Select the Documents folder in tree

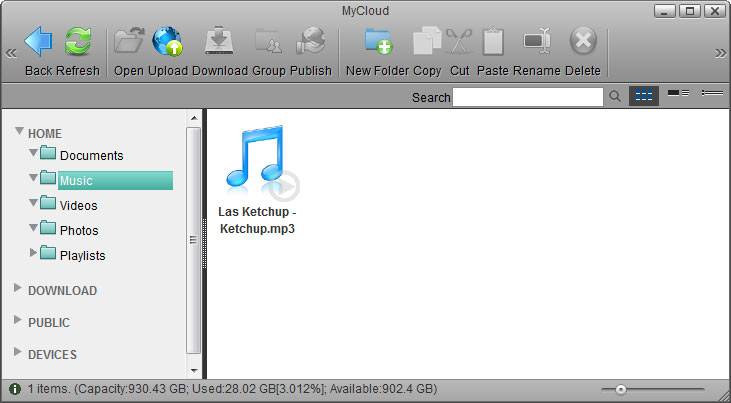pos(90,155)
